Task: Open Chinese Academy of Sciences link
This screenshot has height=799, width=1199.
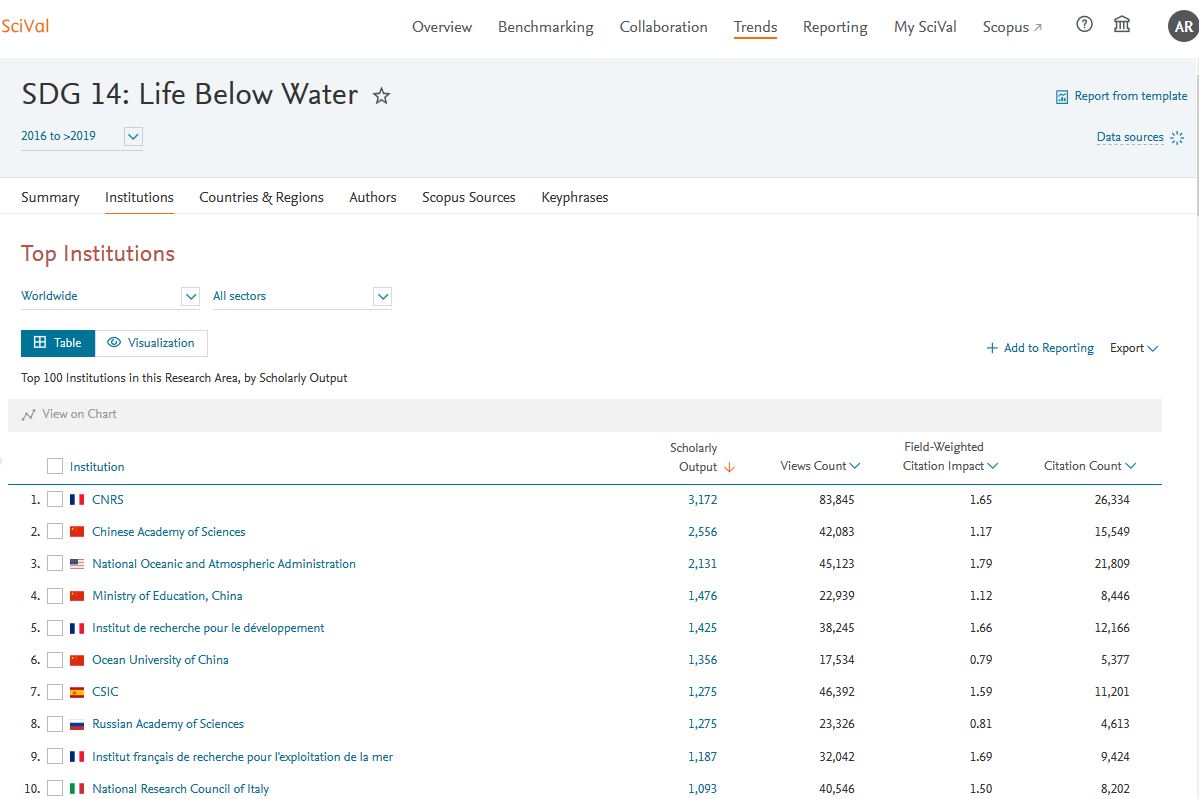Action: [168, 532]
